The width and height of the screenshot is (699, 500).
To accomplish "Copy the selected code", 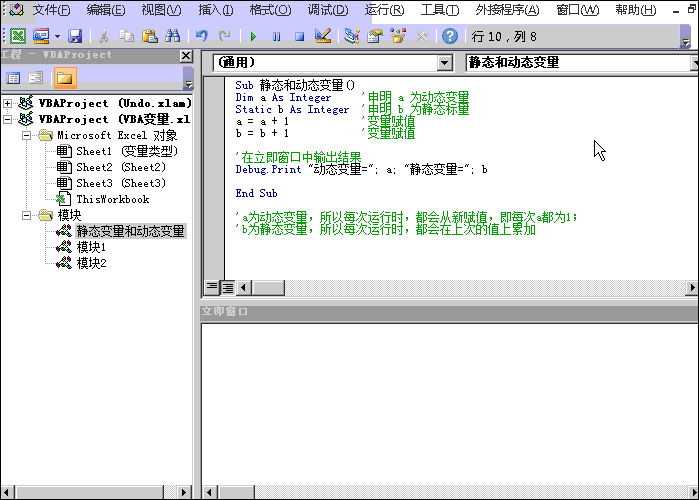I will click(127, 36).
